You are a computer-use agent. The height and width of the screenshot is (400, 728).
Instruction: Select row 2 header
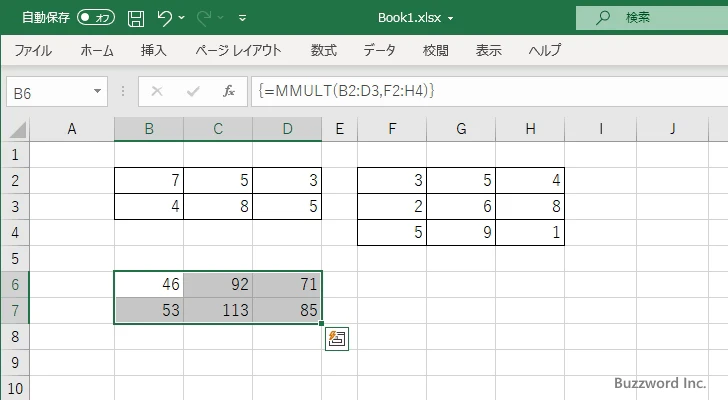tap(15, 181)
